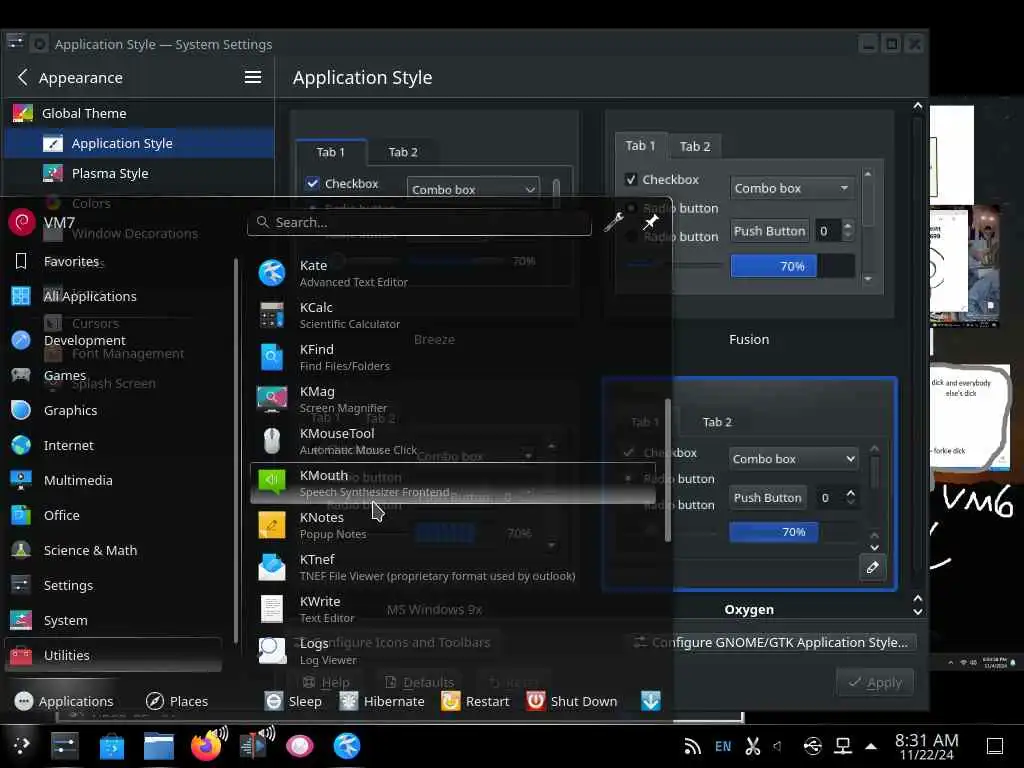Click the launcher Search field
Screen dimensions: 1024x768
pyautogui.click(x=419, y=223)
